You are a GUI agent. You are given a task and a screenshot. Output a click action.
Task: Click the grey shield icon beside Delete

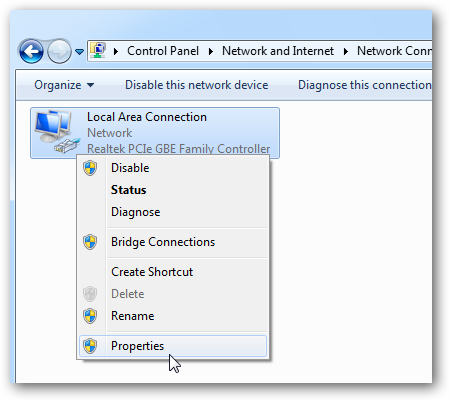90,294
